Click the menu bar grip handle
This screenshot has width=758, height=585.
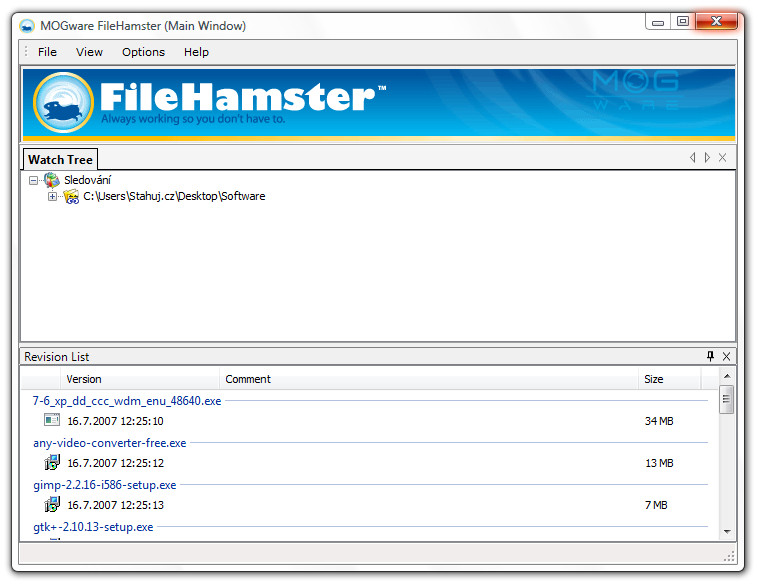tap(26, 52)
